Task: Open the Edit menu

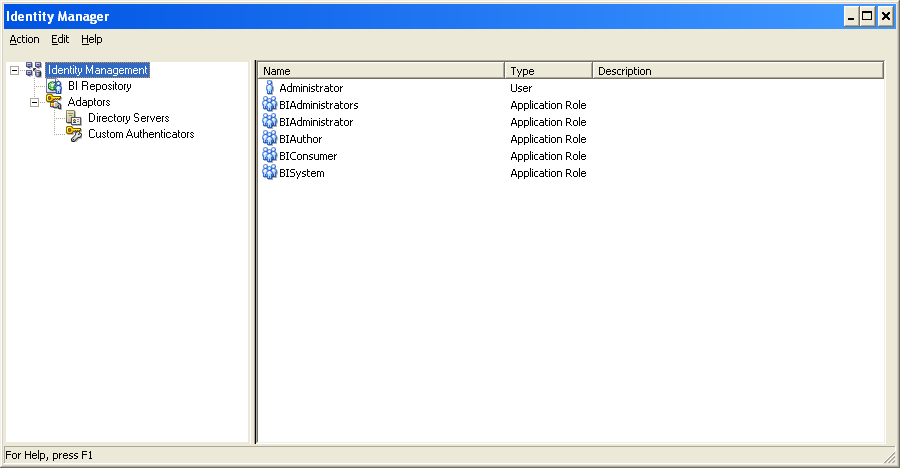Action: click(60, 39)
